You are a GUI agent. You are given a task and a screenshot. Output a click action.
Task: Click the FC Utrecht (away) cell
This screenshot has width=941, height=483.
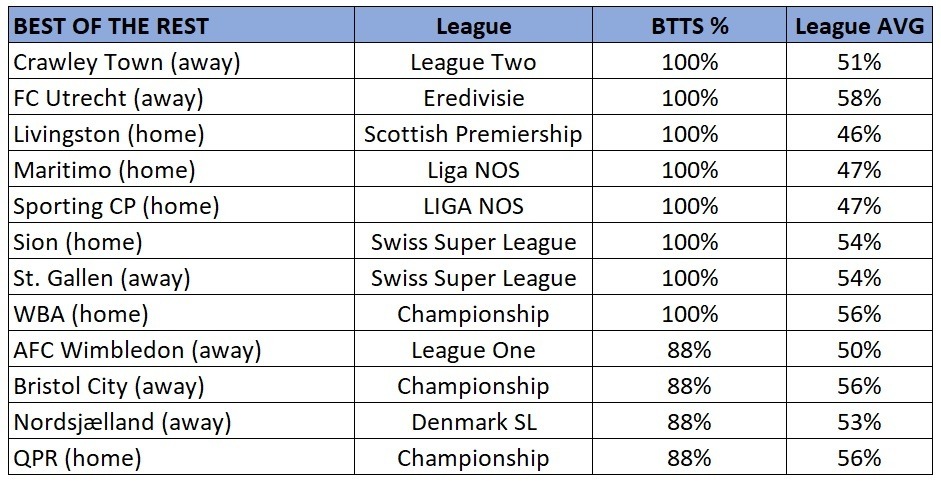click(181, 97)
